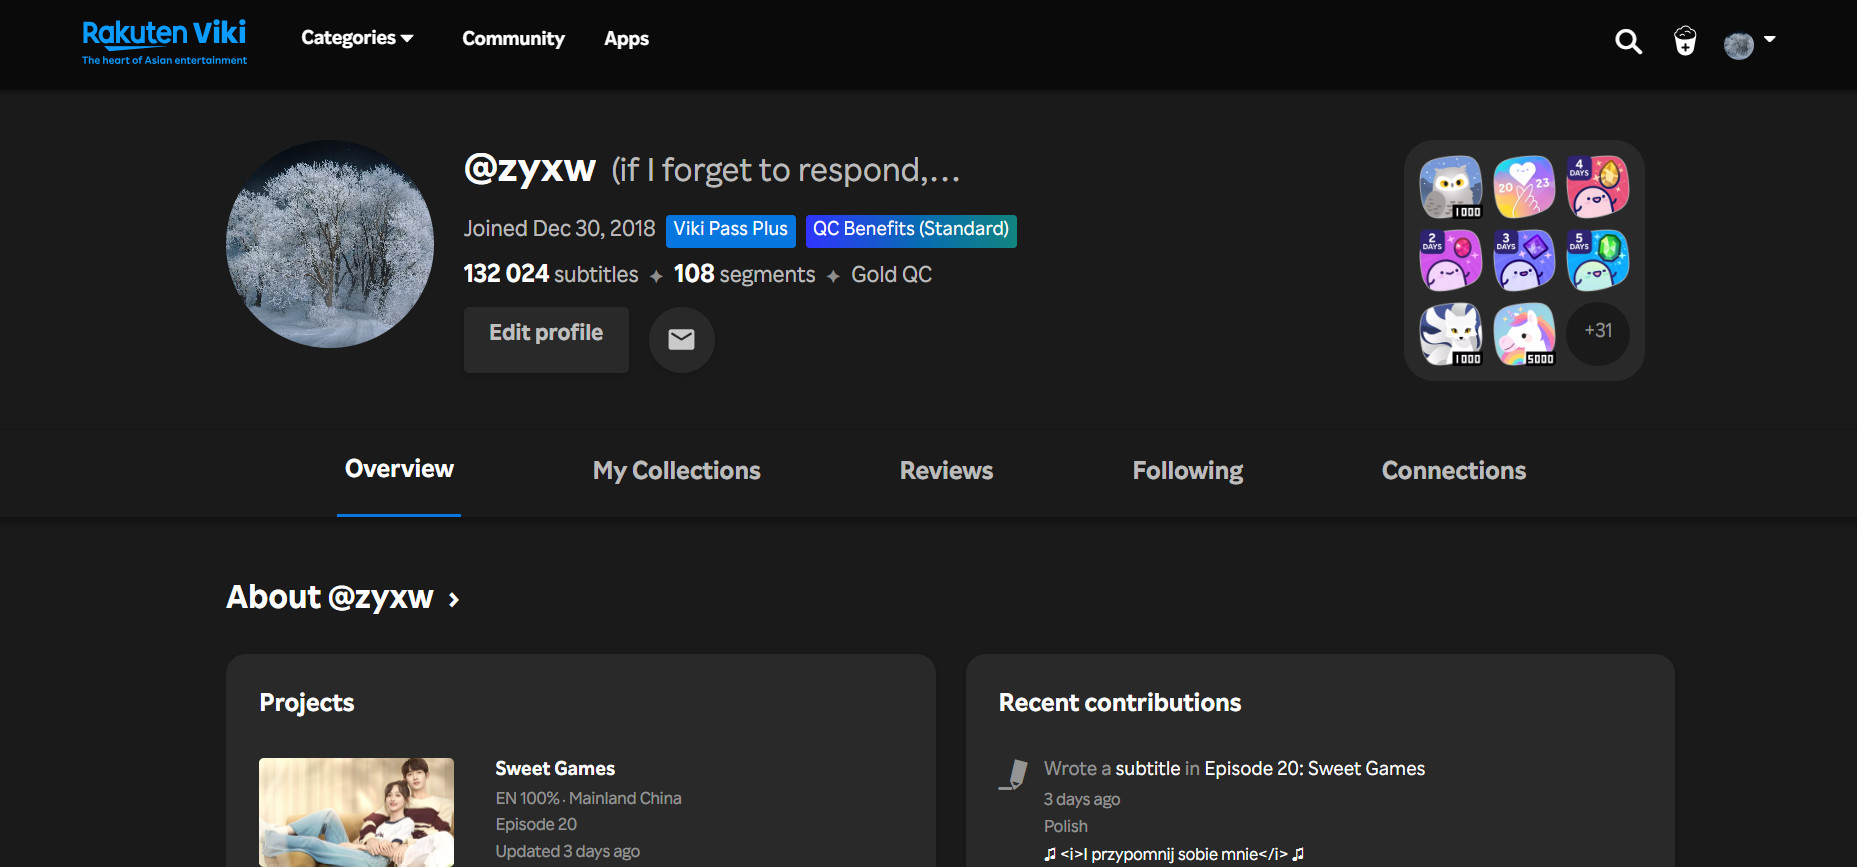Switch to the Following tab
This screenshot has height=867, width=1857.
point(1188,471)
